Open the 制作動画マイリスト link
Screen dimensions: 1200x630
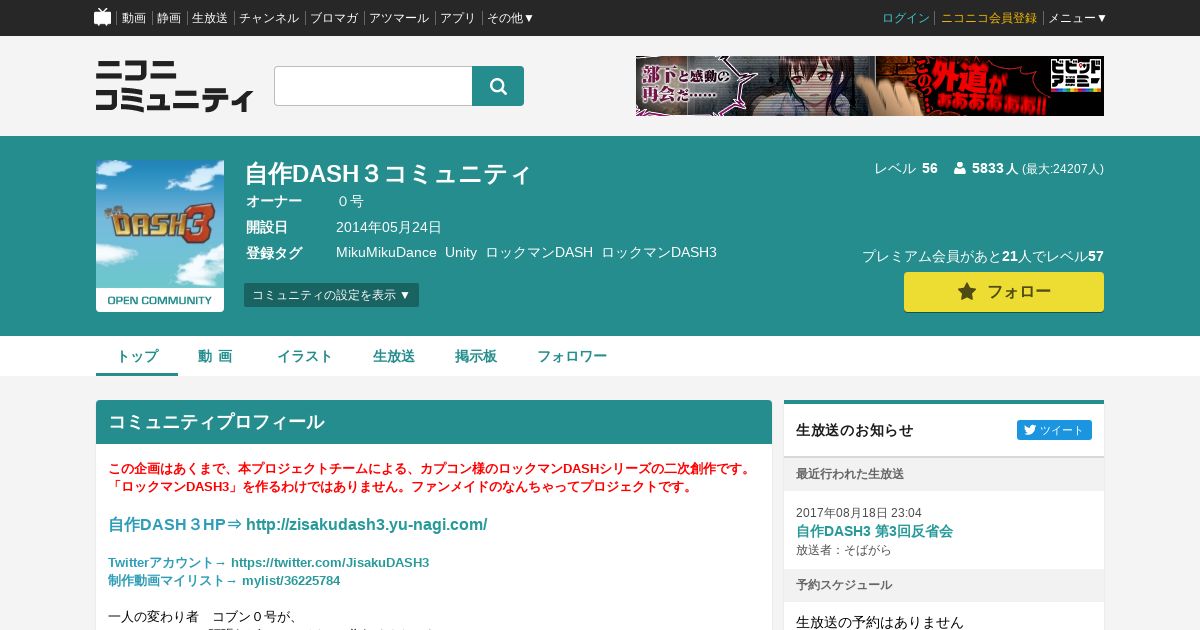(224, 580)
